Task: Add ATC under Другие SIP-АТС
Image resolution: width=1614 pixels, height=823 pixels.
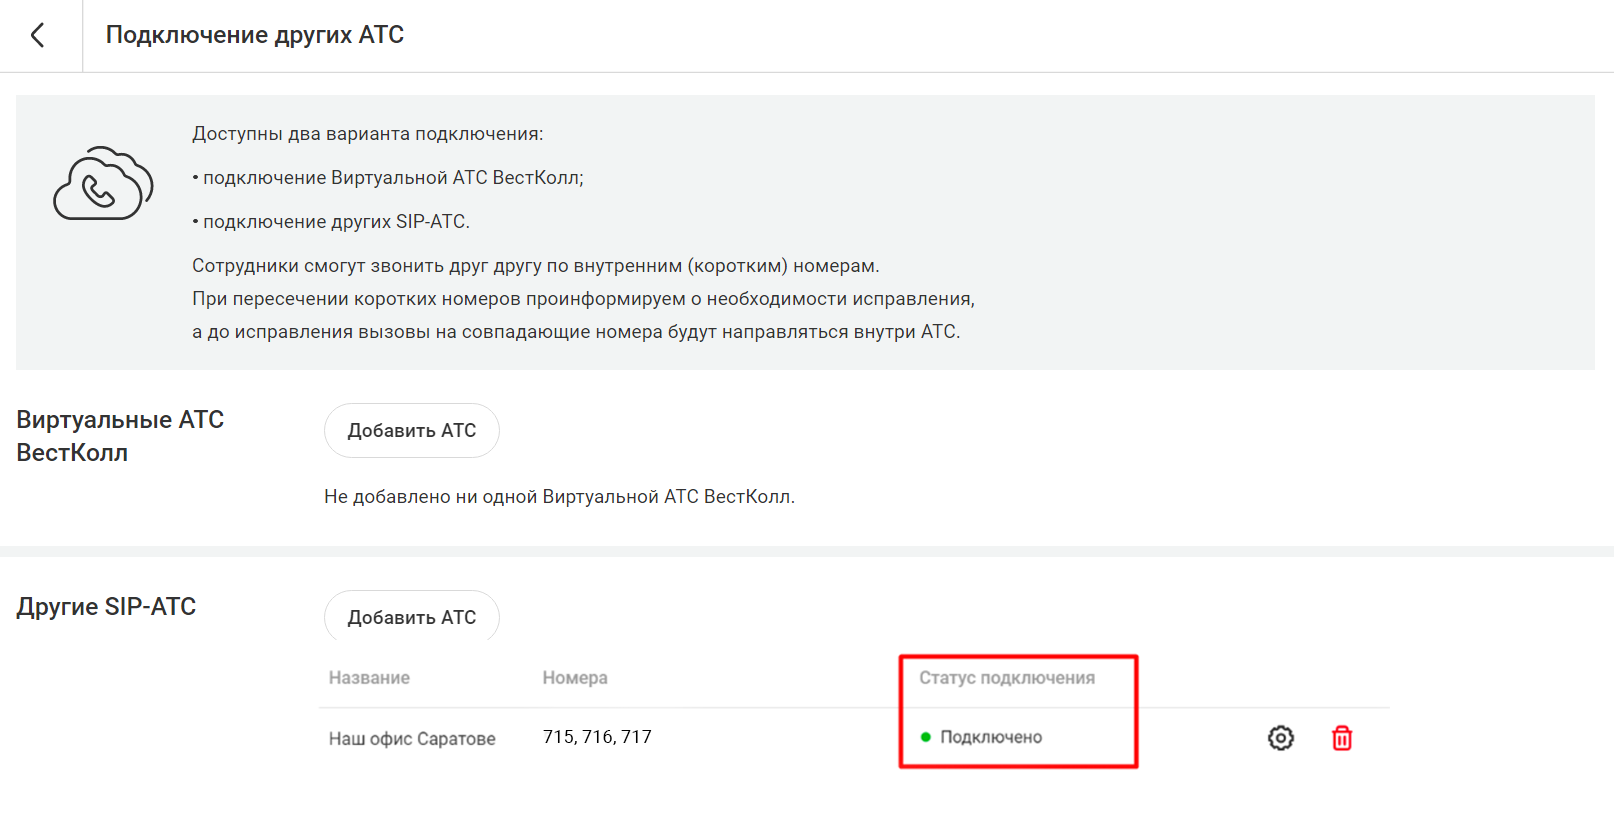Action: [x=412, y=617]
